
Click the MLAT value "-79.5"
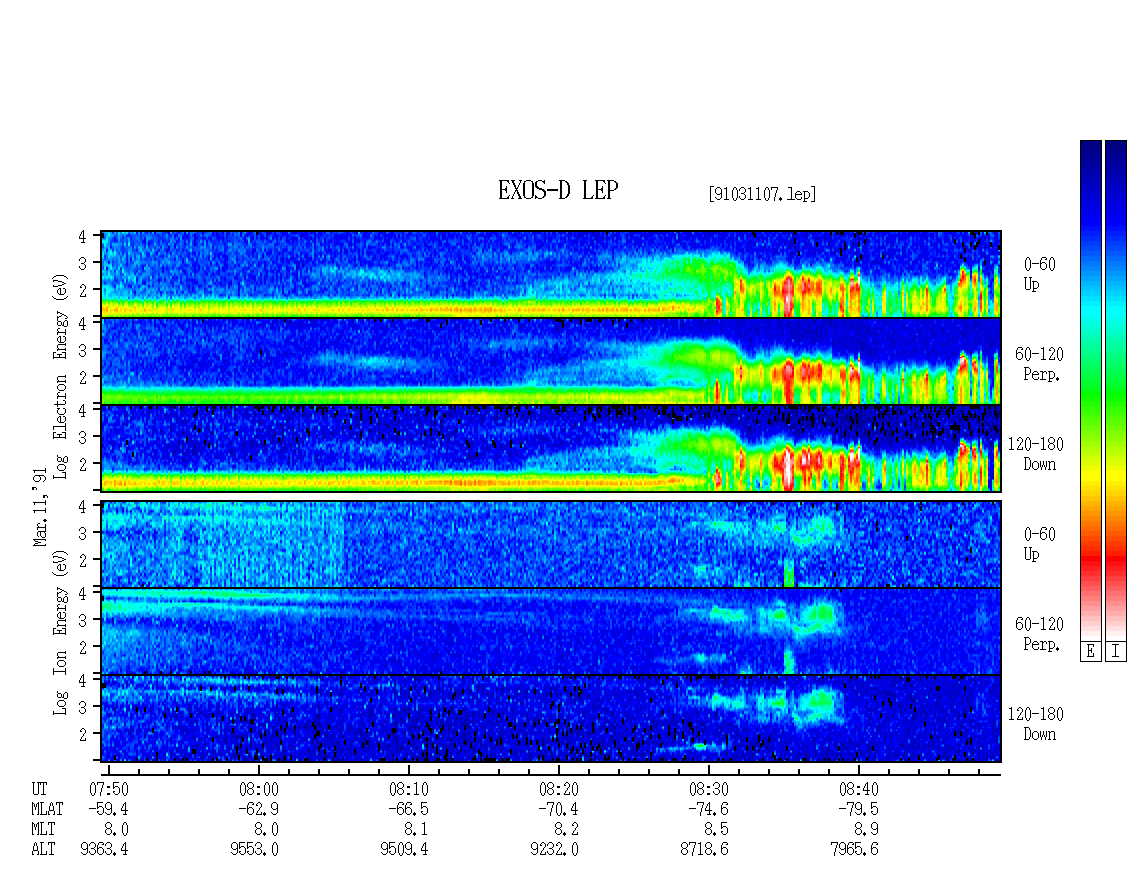pyautogui.click(x=858, y=809)
